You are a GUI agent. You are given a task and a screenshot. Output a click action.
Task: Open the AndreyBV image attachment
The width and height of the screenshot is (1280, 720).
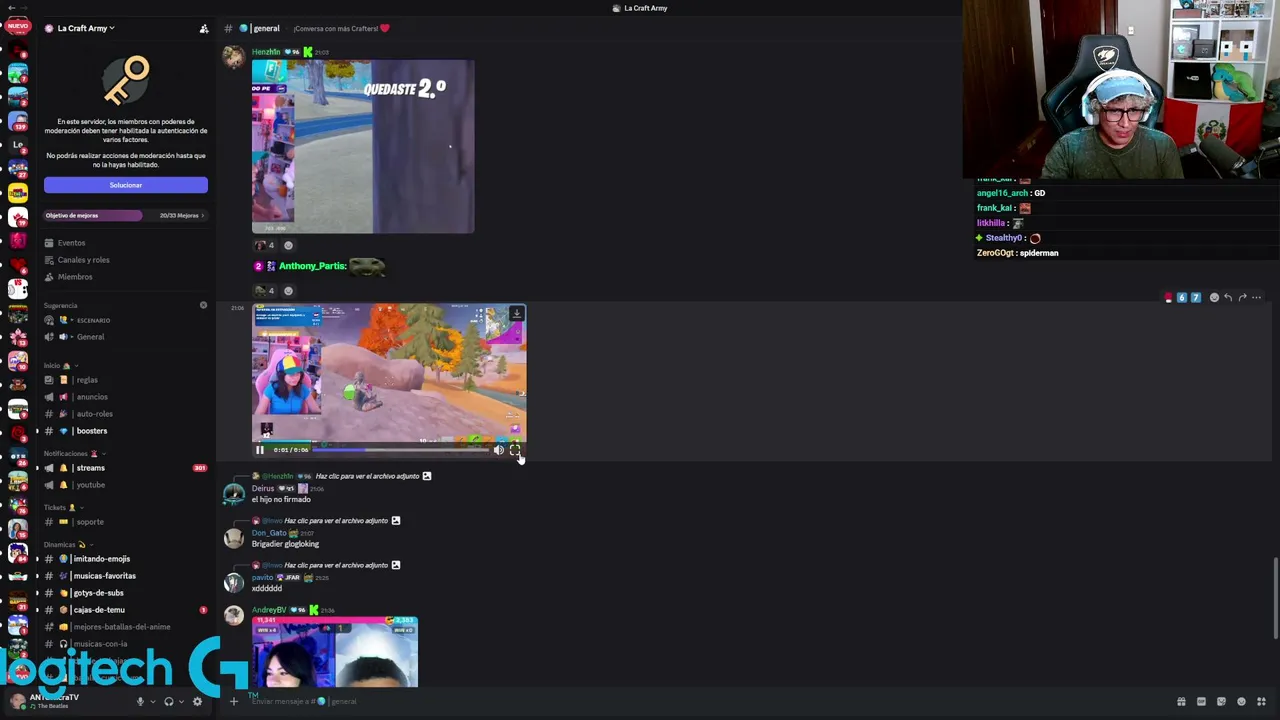[335, 652]
